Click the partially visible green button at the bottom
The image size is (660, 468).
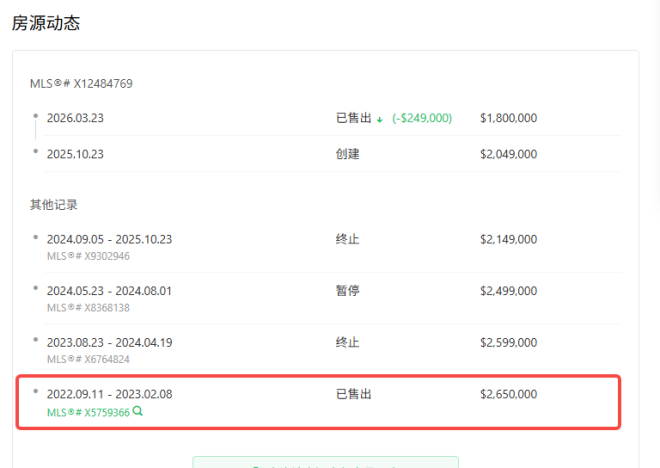tap(325, 462)
